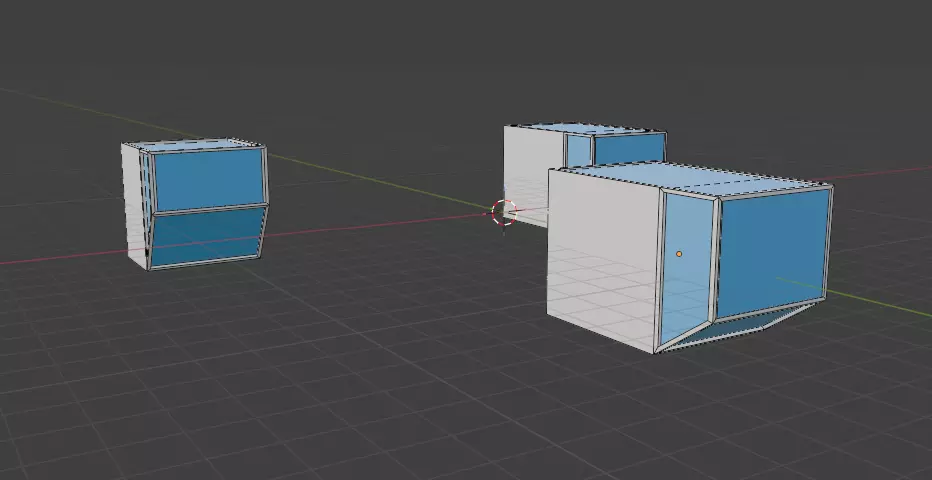Screen dimensions: 932x480
Task: Select the lower blue front face of left cube
Action: (x=206, y=236)
